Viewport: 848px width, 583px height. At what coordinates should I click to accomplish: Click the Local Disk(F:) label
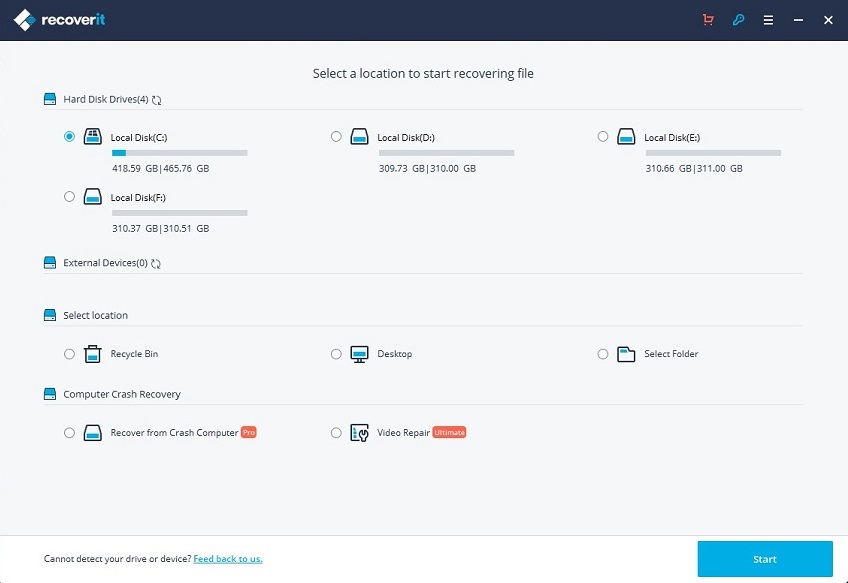[x=138, y=197]
